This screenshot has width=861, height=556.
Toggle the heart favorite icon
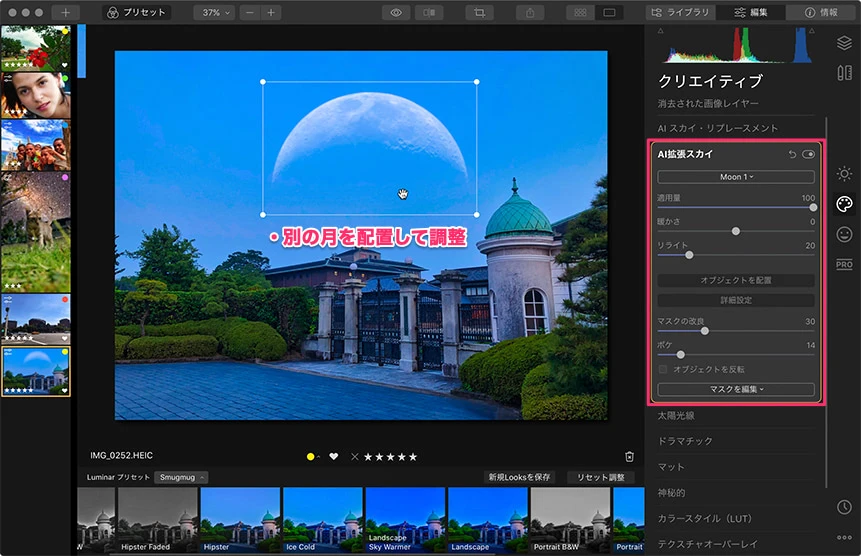tap(333, 457)
